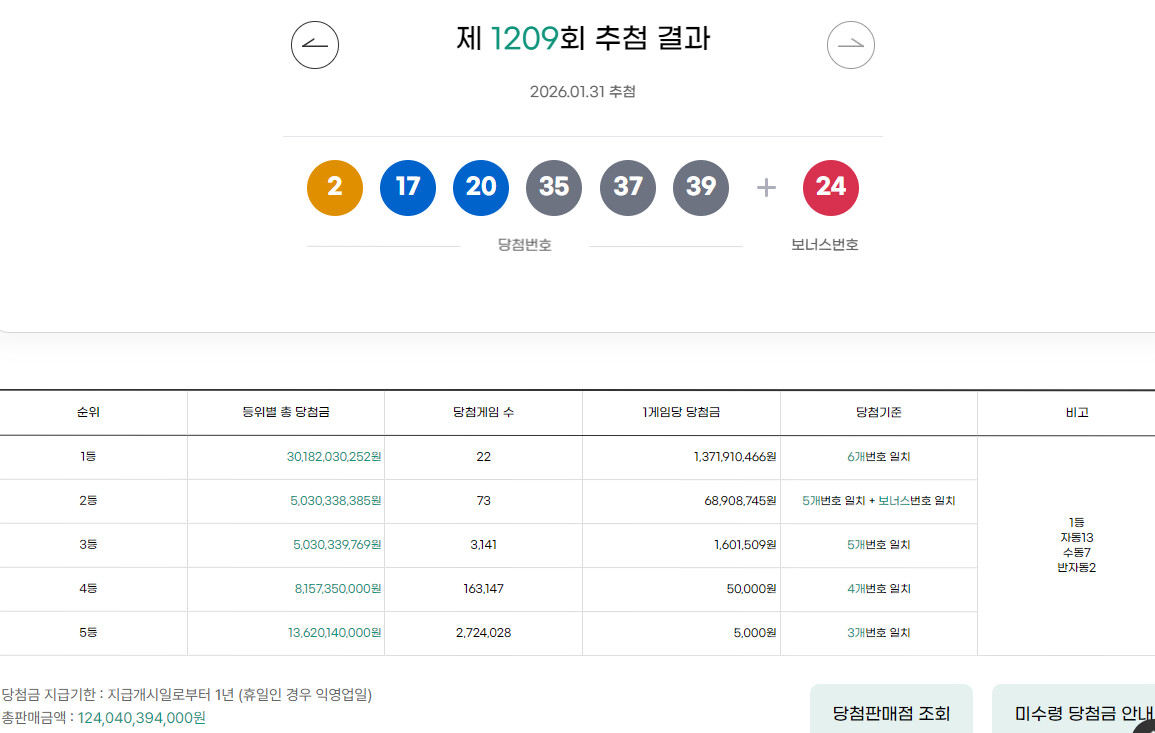Click winning number ball 35
Viewport: 1155px width, 733px height.
tap(554, 188)
